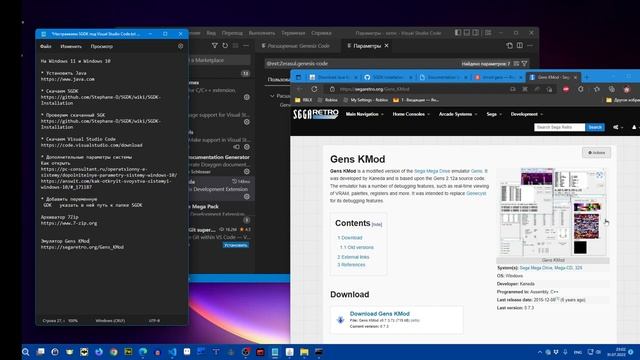
Task: Open the extensions panel more actions ellipsis
Action: [246, 46]
